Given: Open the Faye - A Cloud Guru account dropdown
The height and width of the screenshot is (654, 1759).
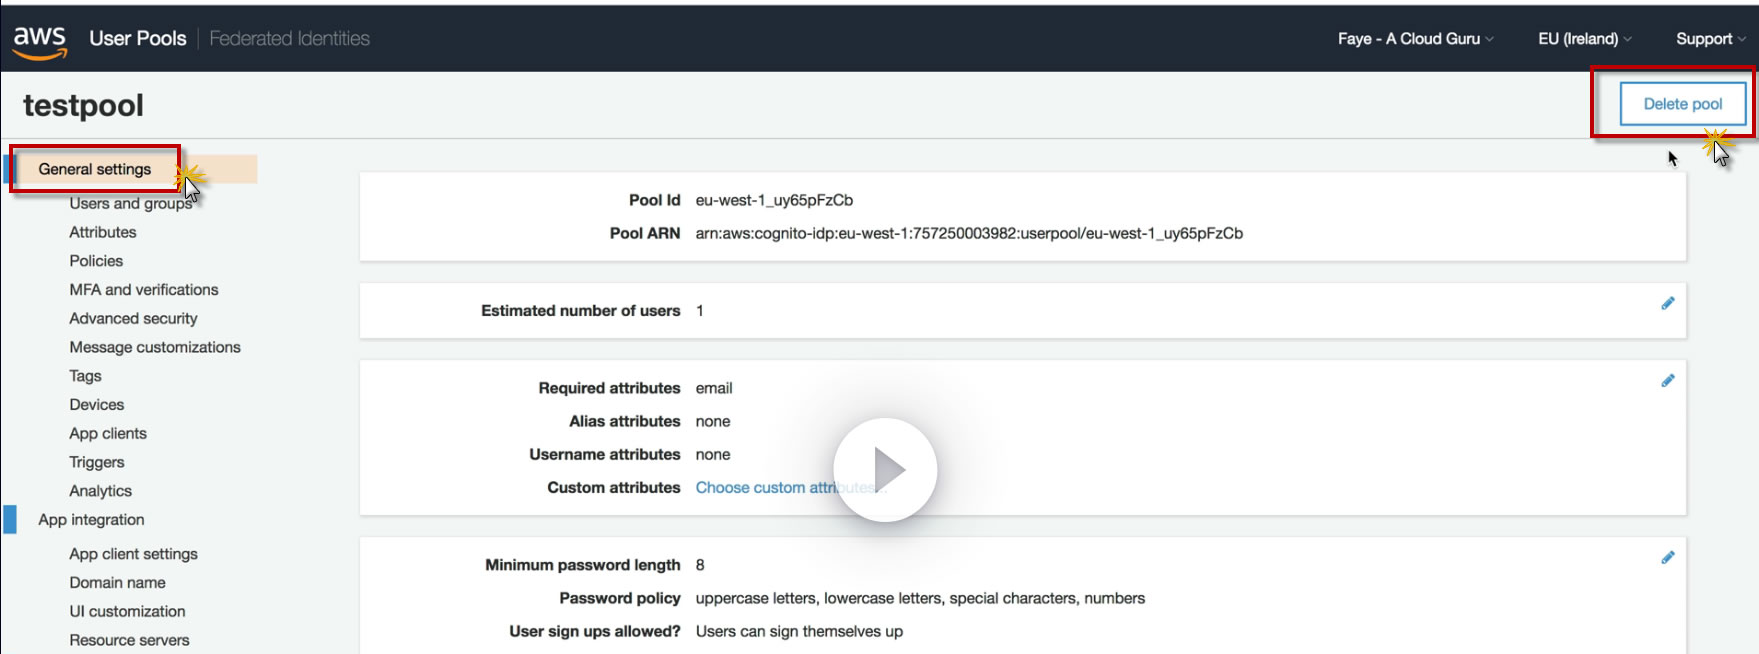Looking at the screenshot, I should [1415, 39].
